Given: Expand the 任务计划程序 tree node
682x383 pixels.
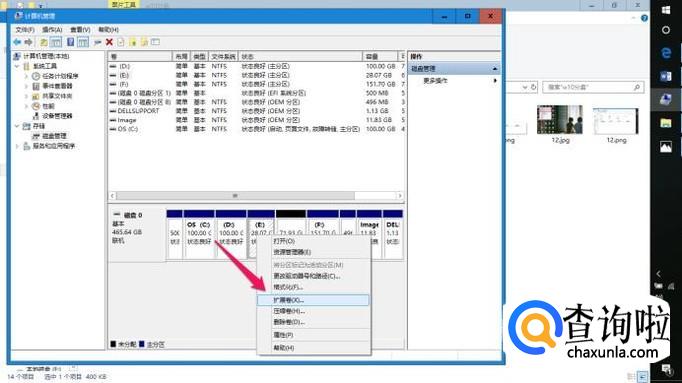Looking at the screenshot, I should click(x=26, y=76).
